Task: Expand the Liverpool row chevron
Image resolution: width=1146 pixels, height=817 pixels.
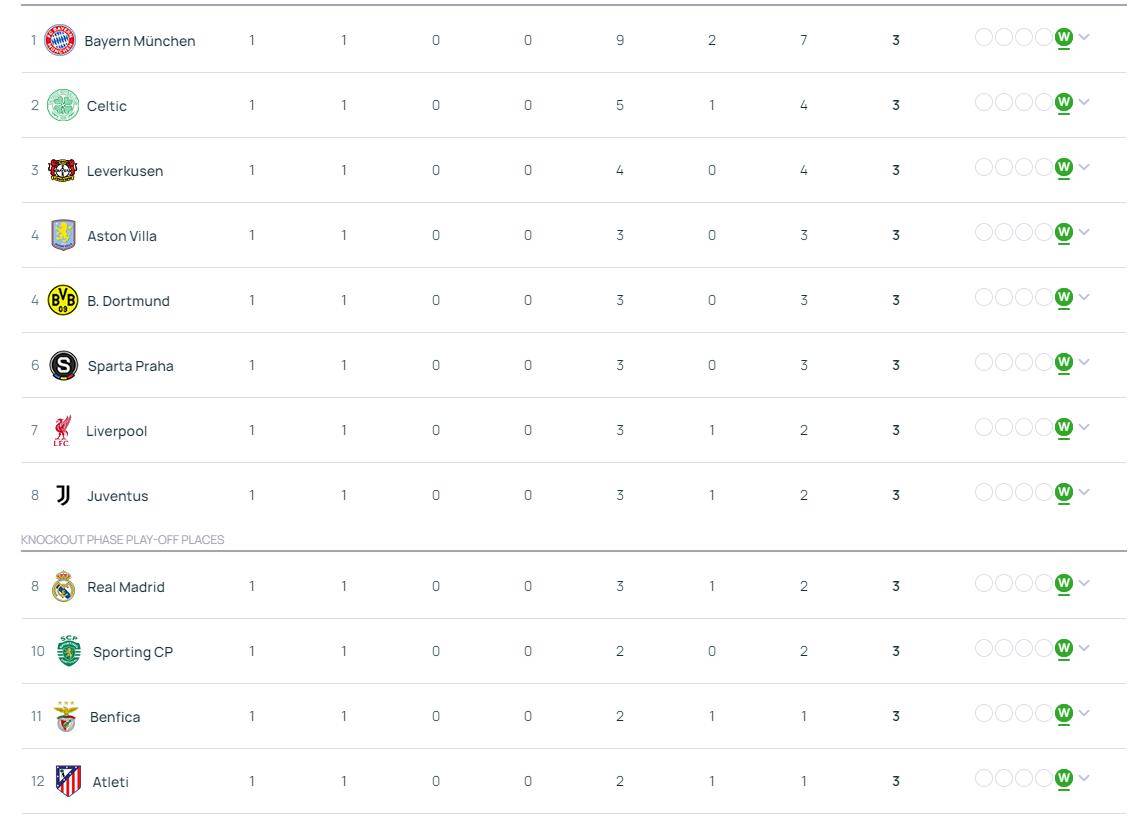Action: pyautogui.click(x=1084, y=428)
